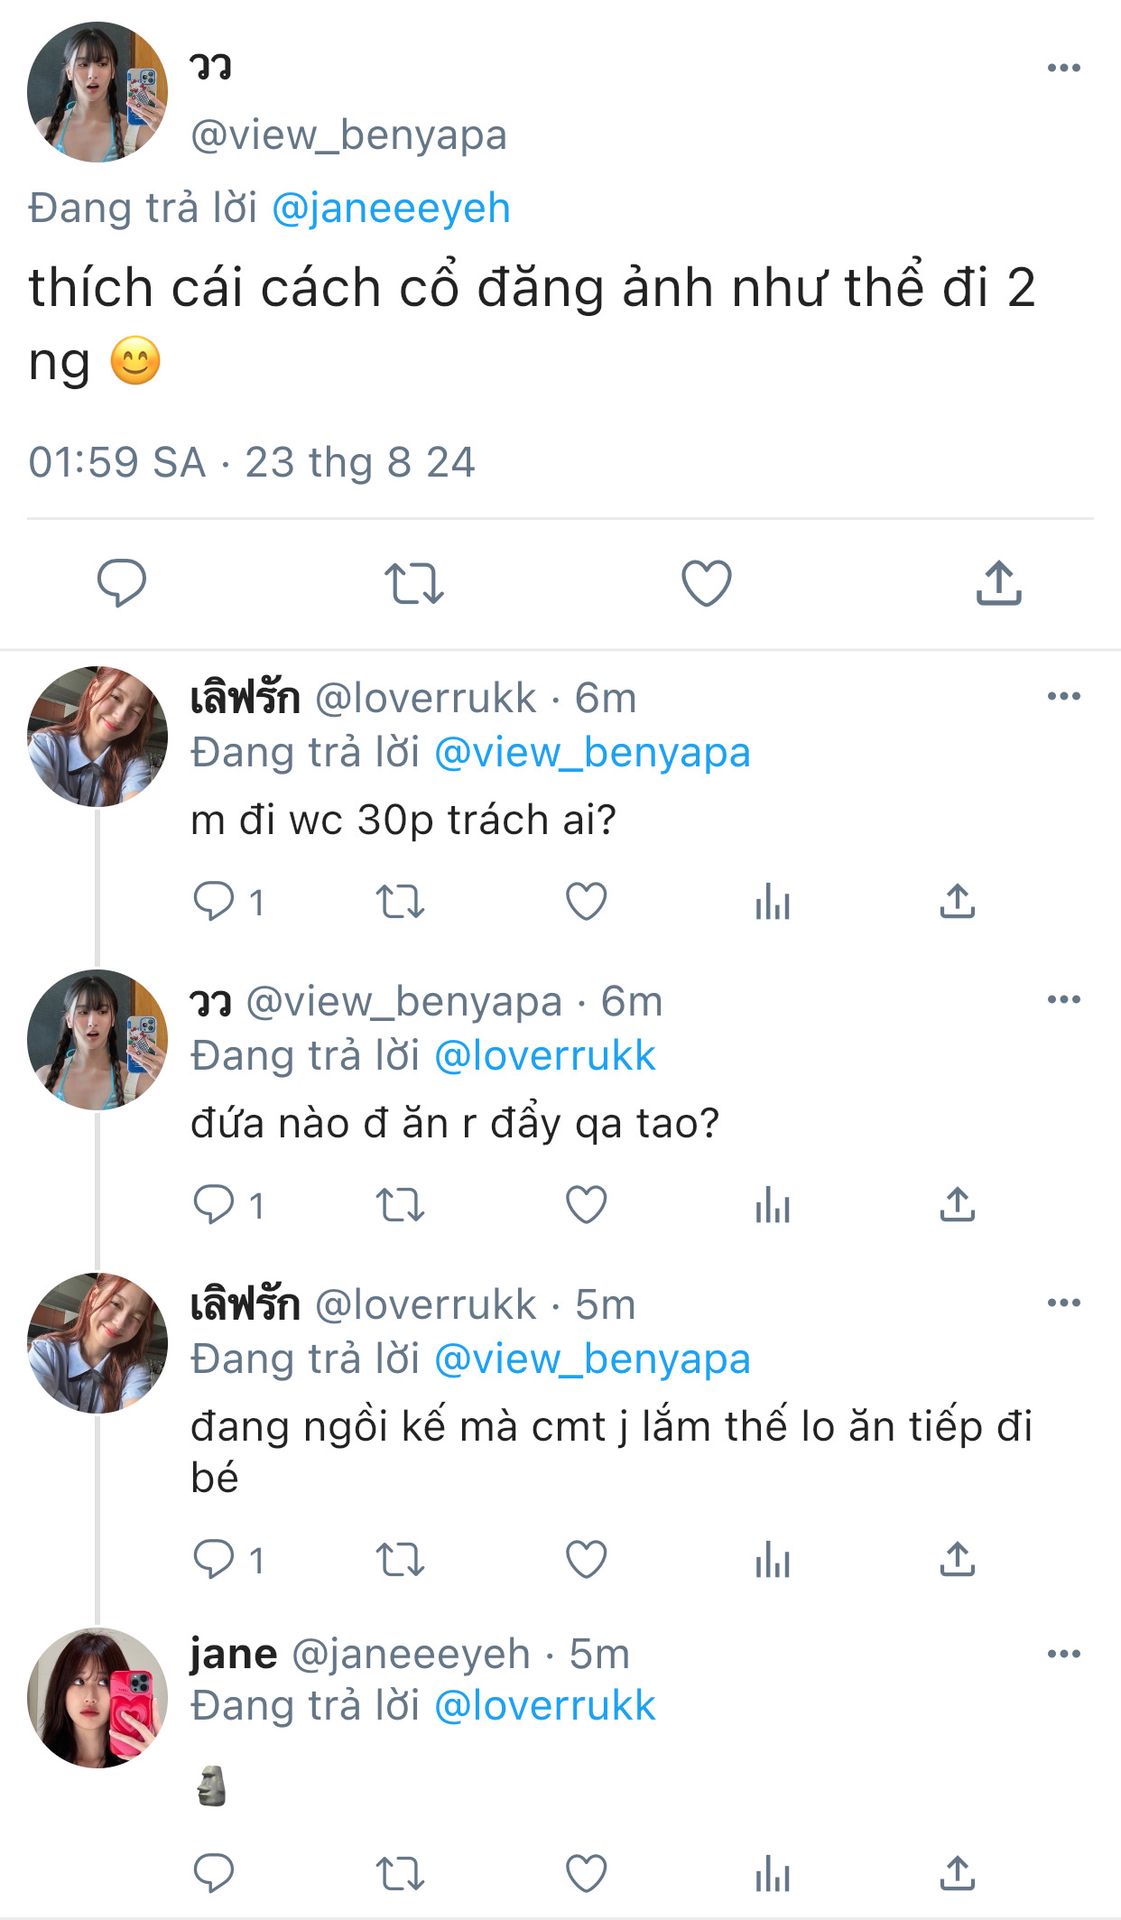The height and width of the screenshot is (1920, 1121).
Task: Open more options on the "m đi wc 30p" reply
Action: (1063, 696)
